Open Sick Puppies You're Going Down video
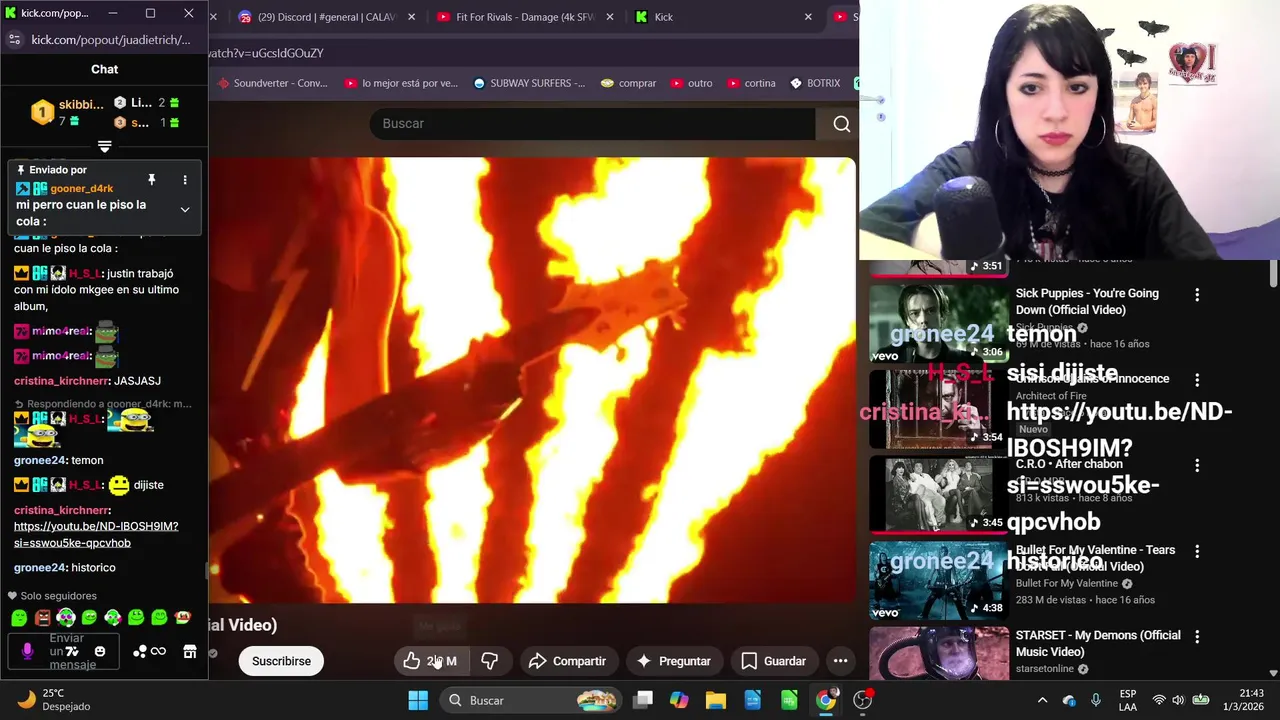The image size is (1280, 720). [x=1087, y=302]
